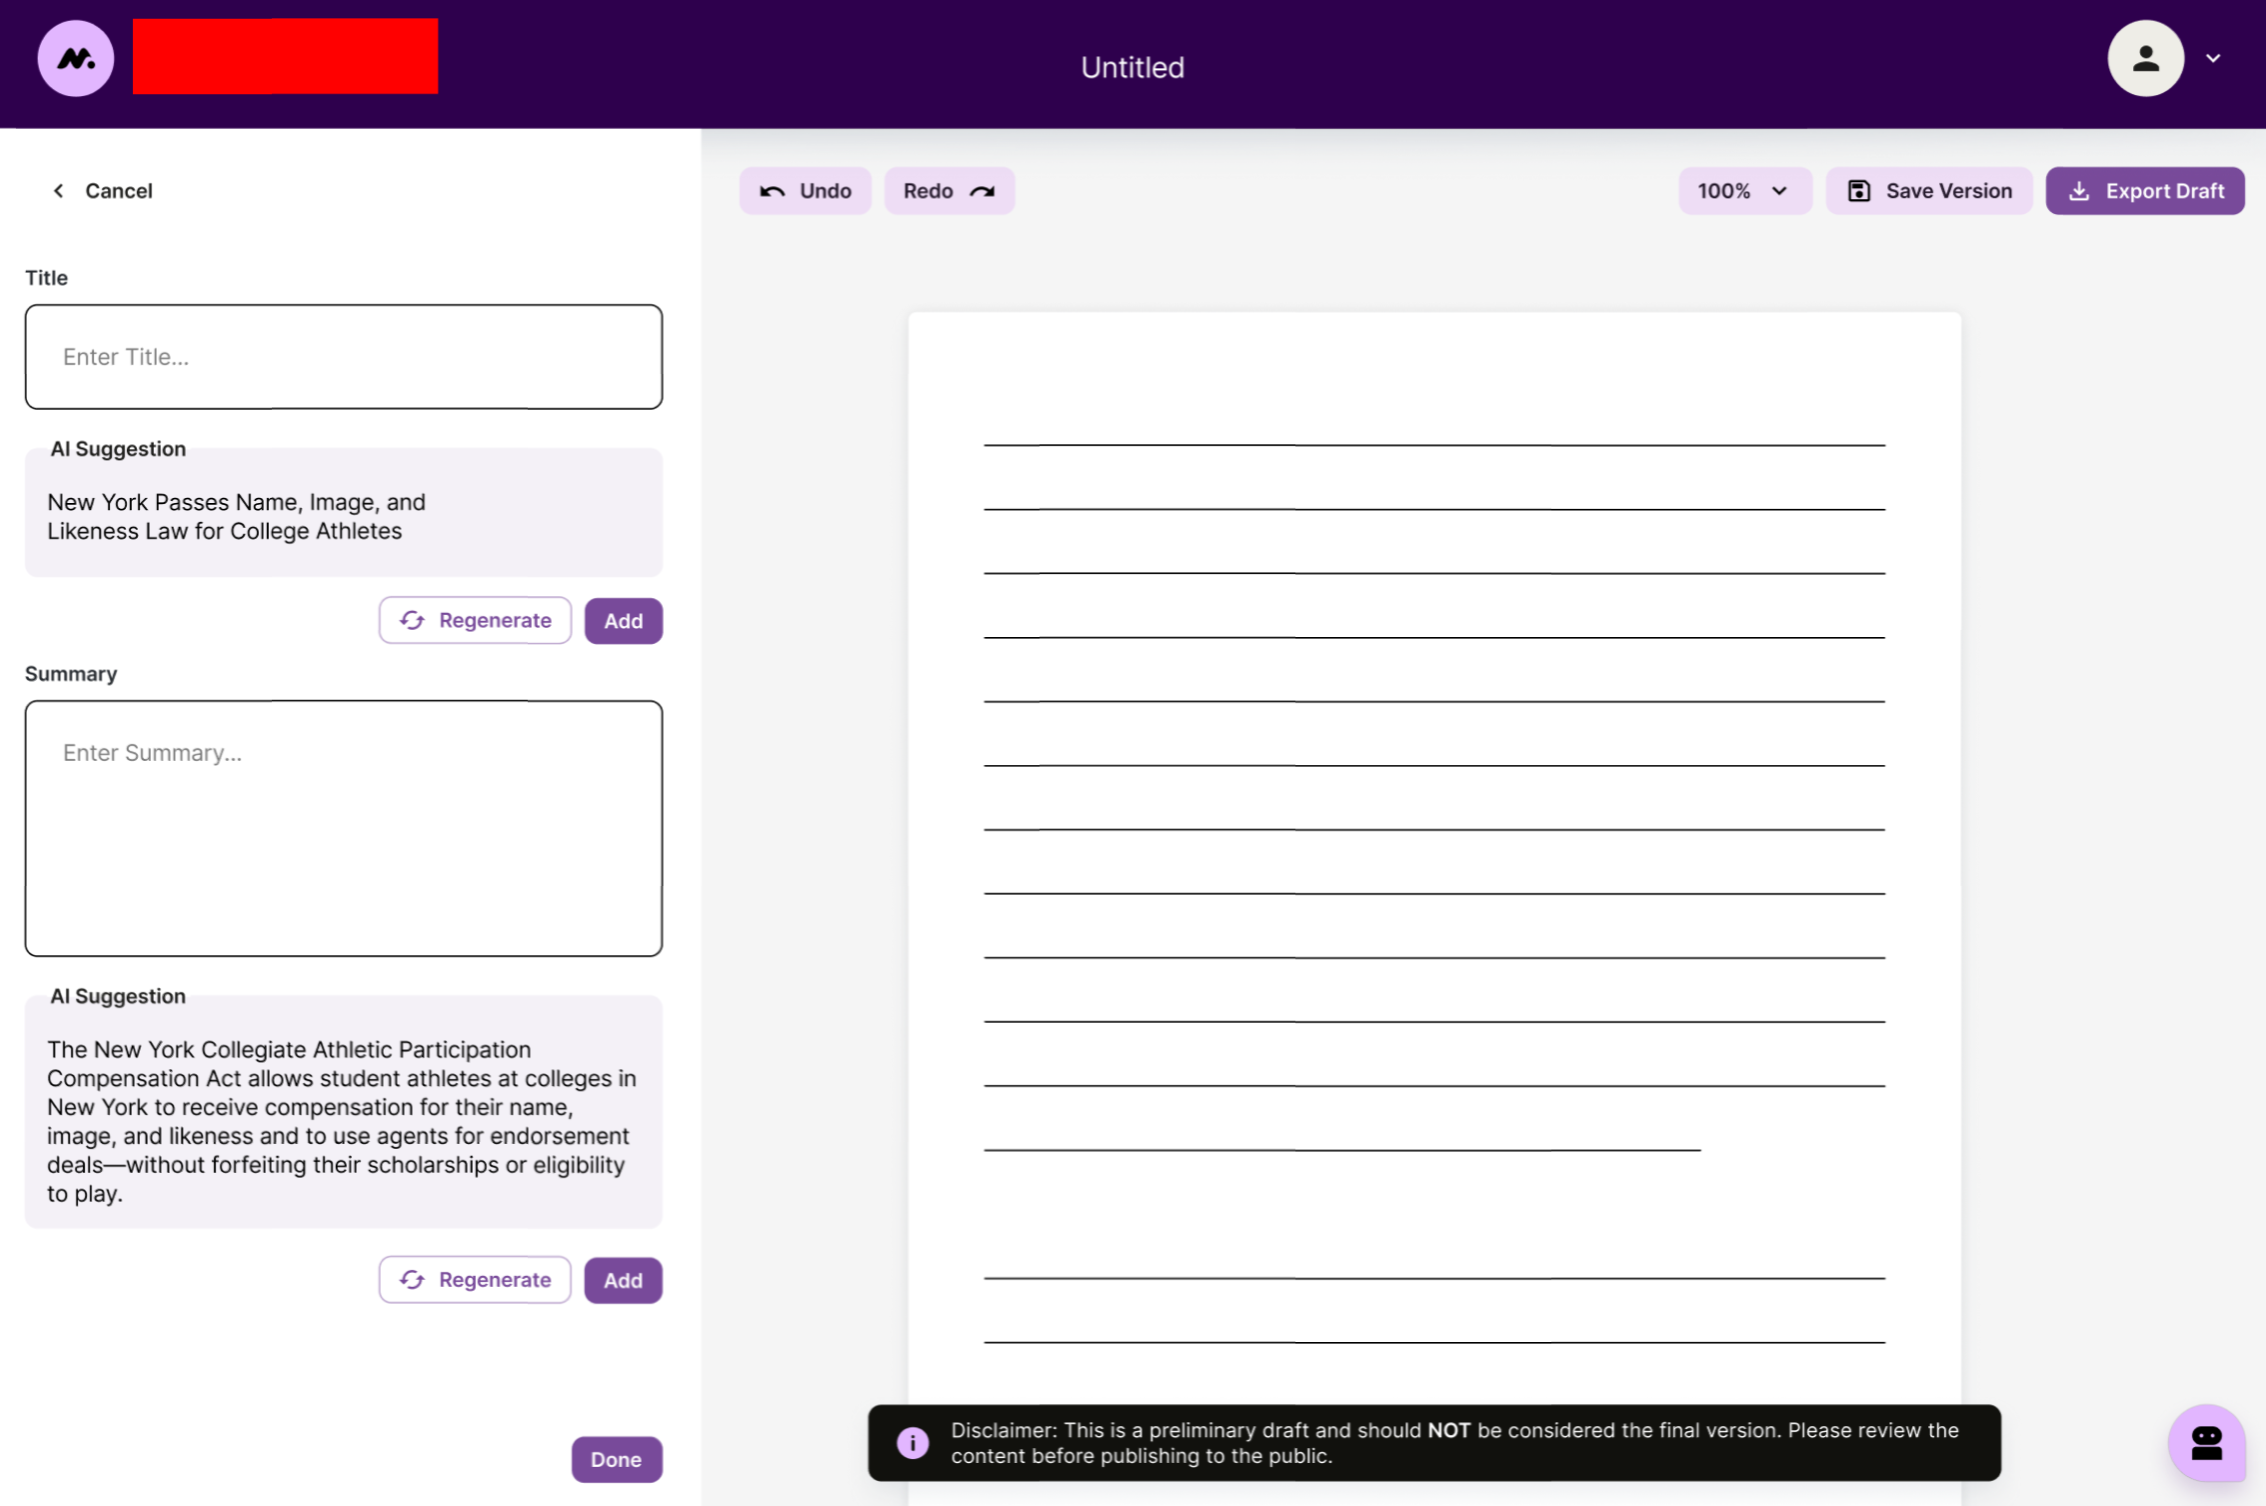This screenshot has height=1506, width=2266.
Task: Go back using the Cancel chevron
Action: point(59,191)
